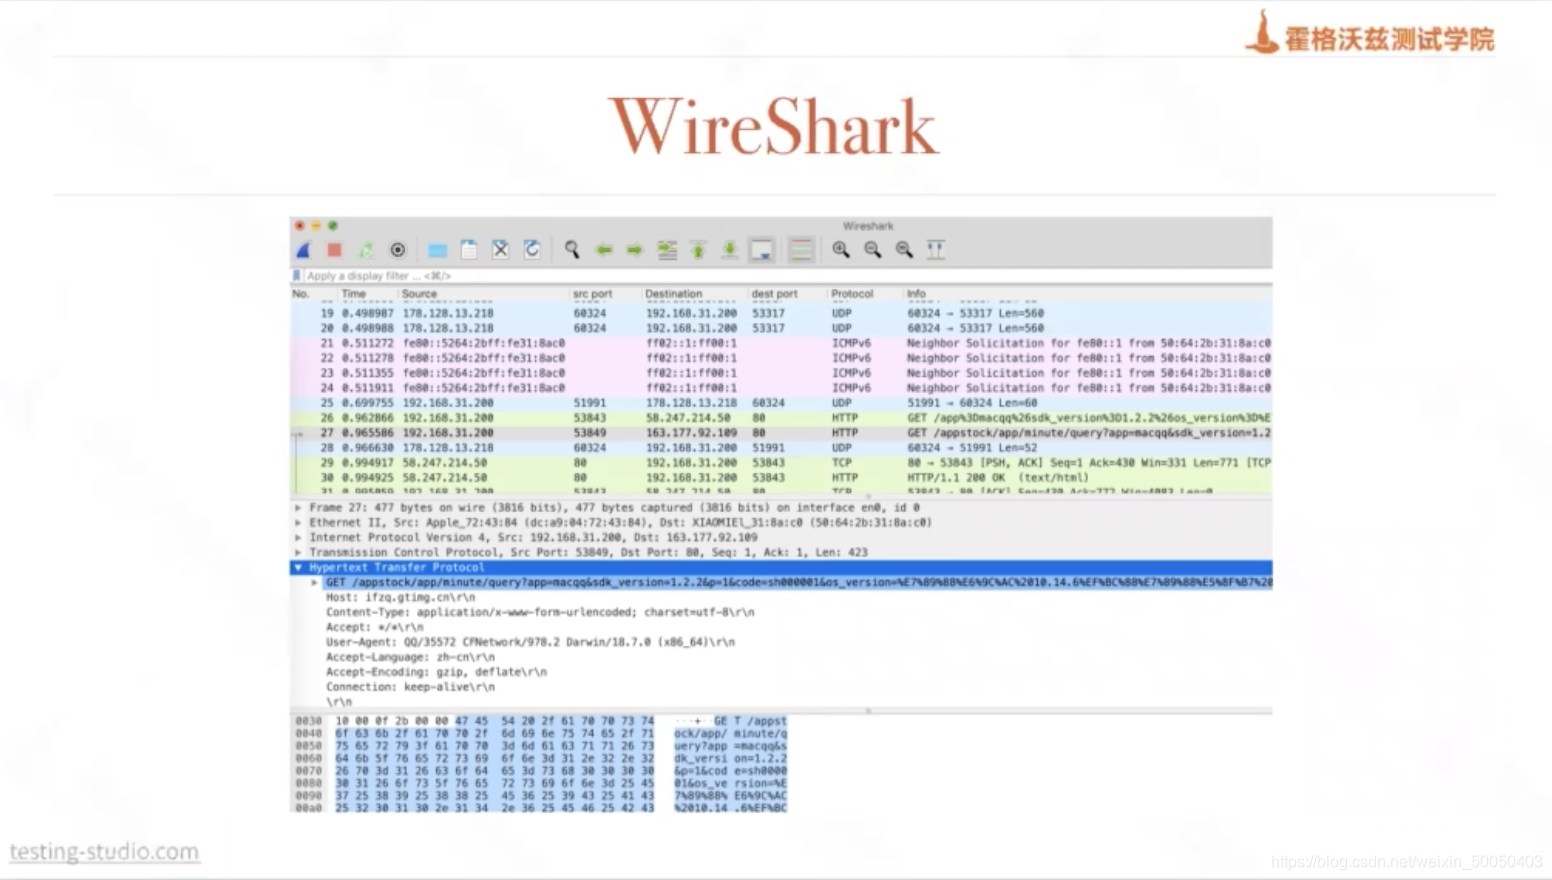The width and height of the screenshot is (1552, 880).
Task: Zoom in on the packet text
Action: click(841, 250)
